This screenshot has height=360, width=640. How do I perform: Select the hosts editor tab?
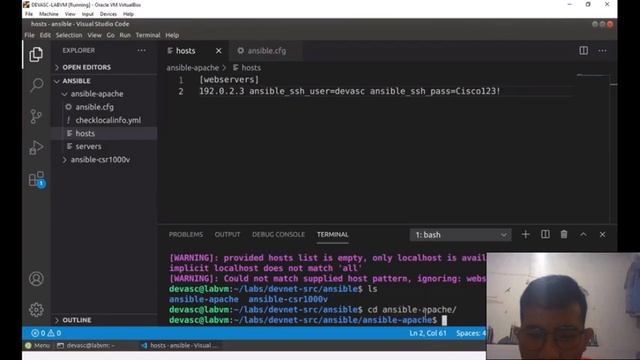click(x=185, y=51)
